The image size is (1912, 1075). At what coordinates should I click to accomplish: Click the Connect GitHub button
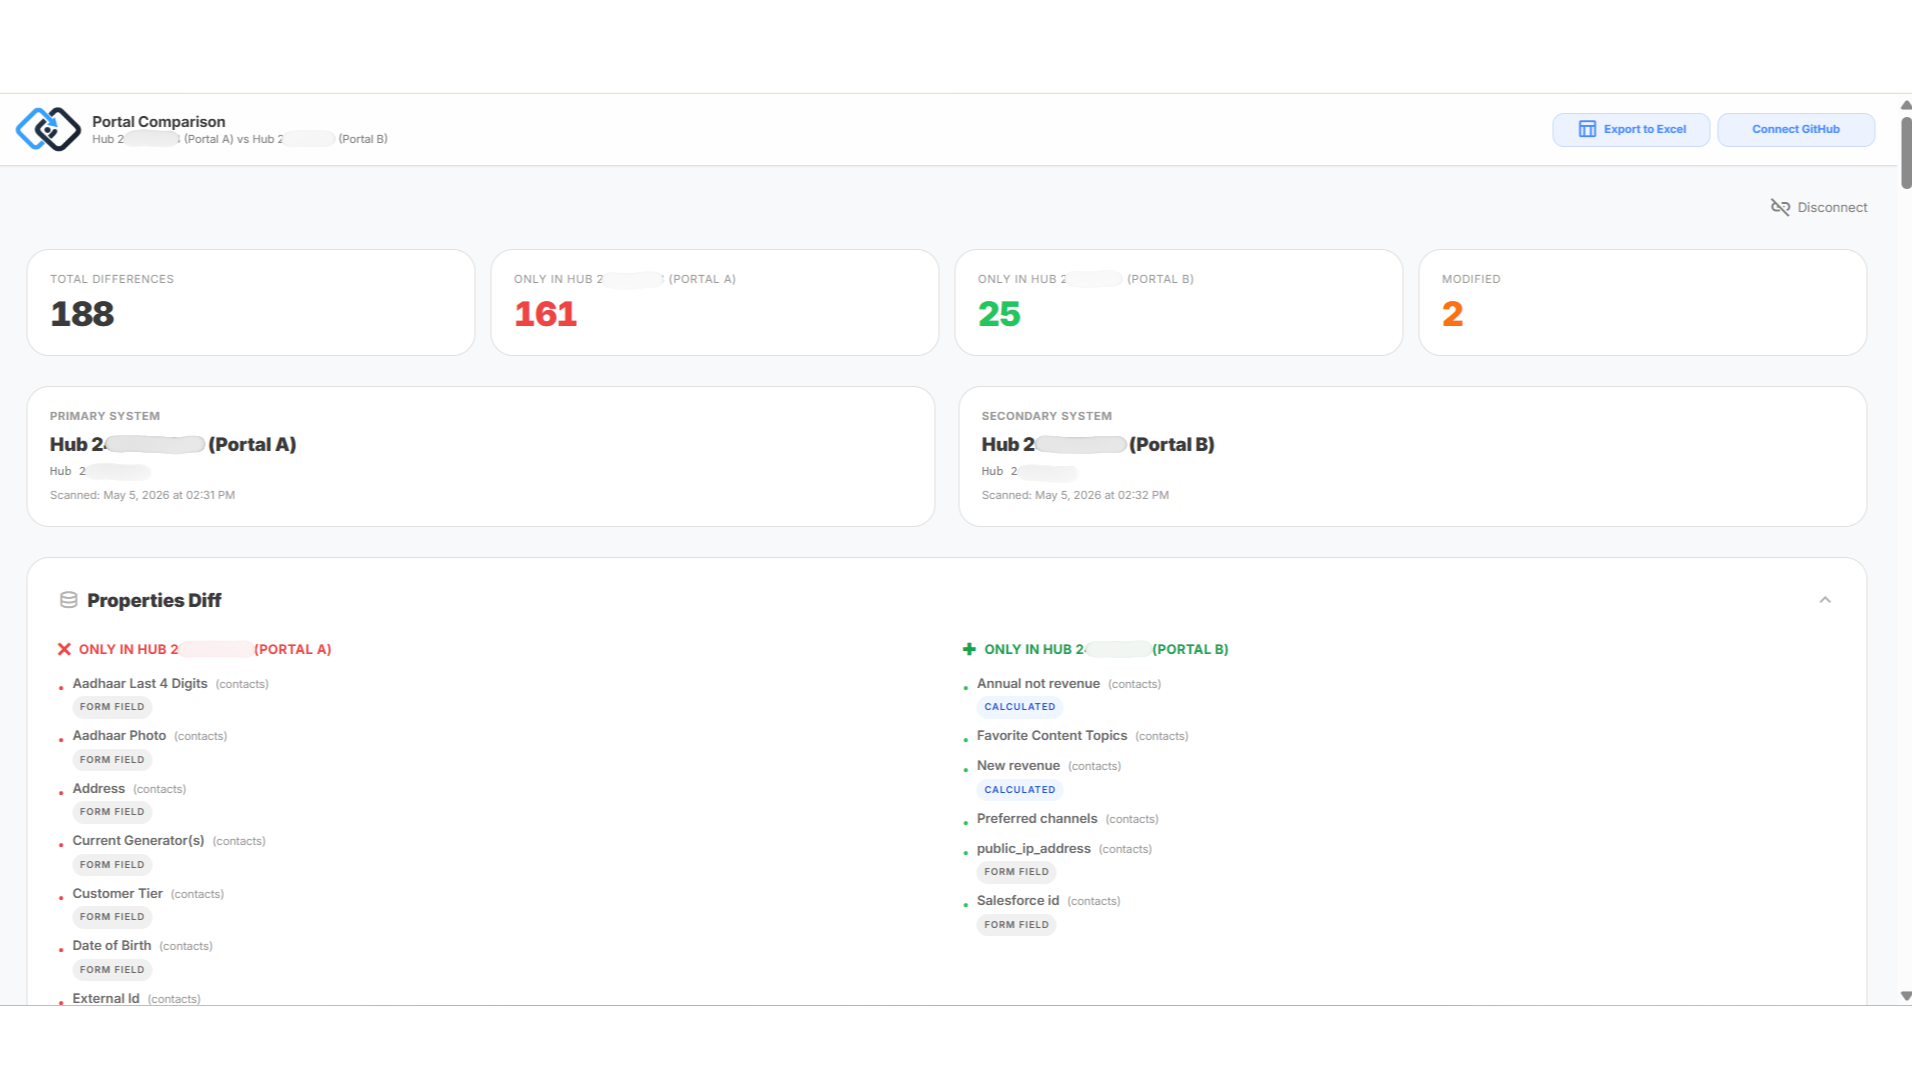click(x=1795, y=129)
